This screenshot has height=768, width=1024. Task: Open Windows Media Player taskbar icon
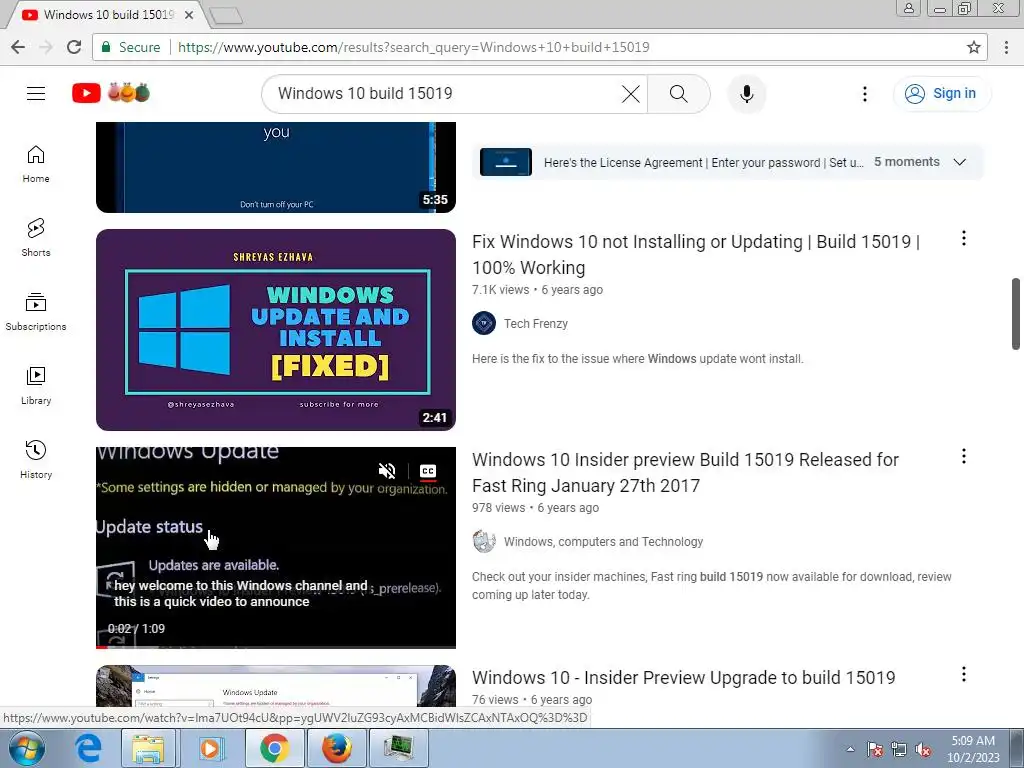point(210,748)
